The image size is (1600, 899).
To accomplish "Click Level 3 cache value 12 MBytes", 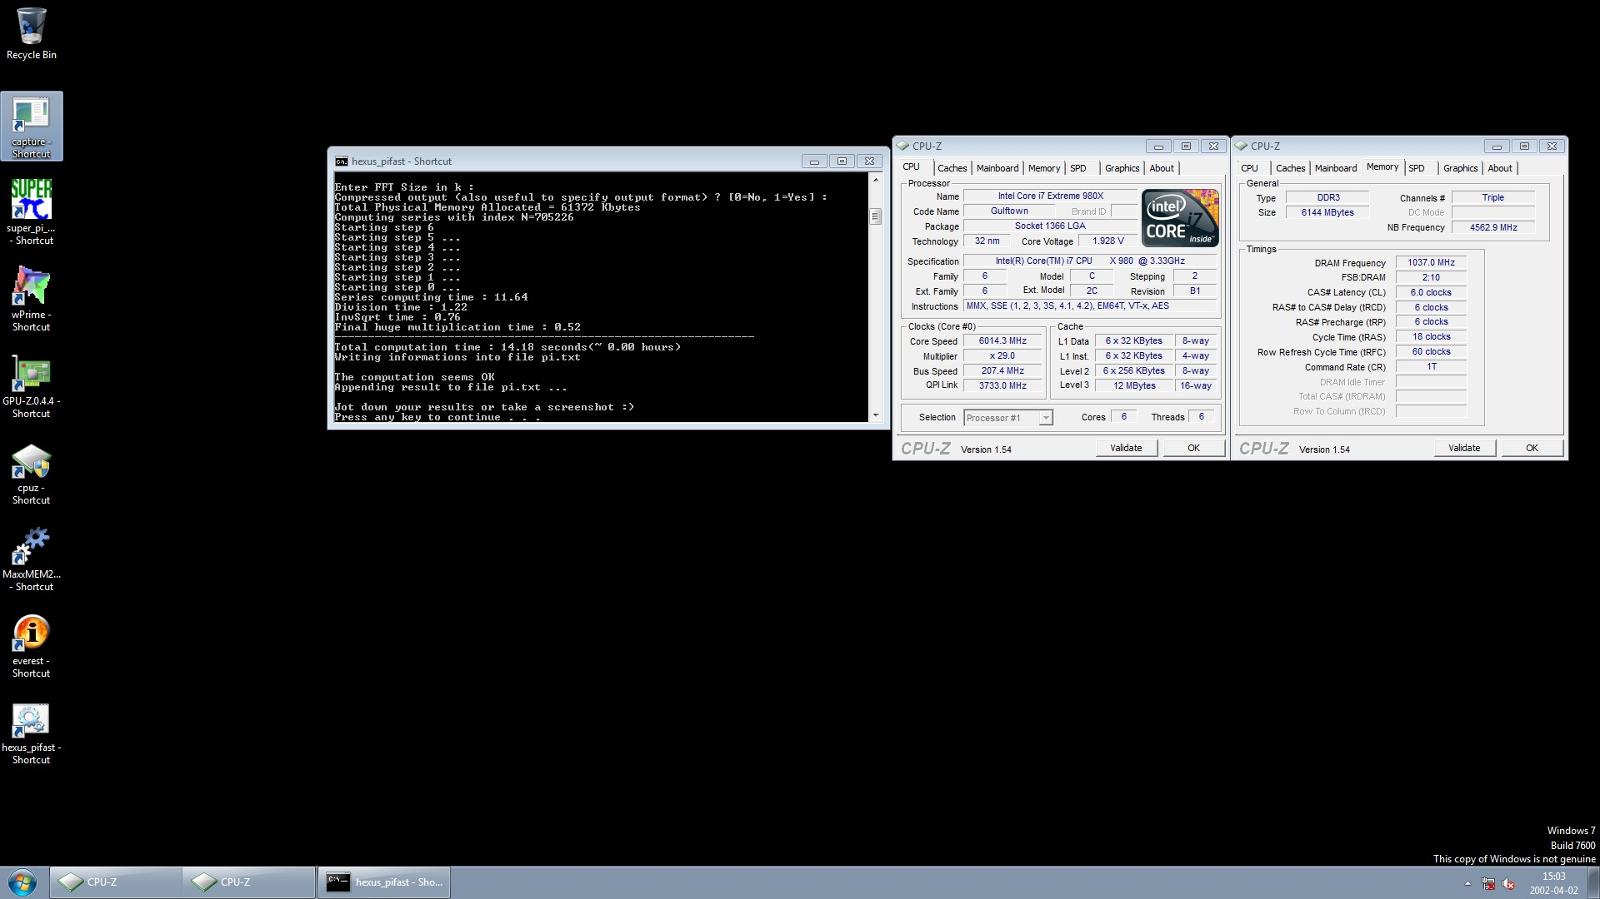I will 1134,385.
